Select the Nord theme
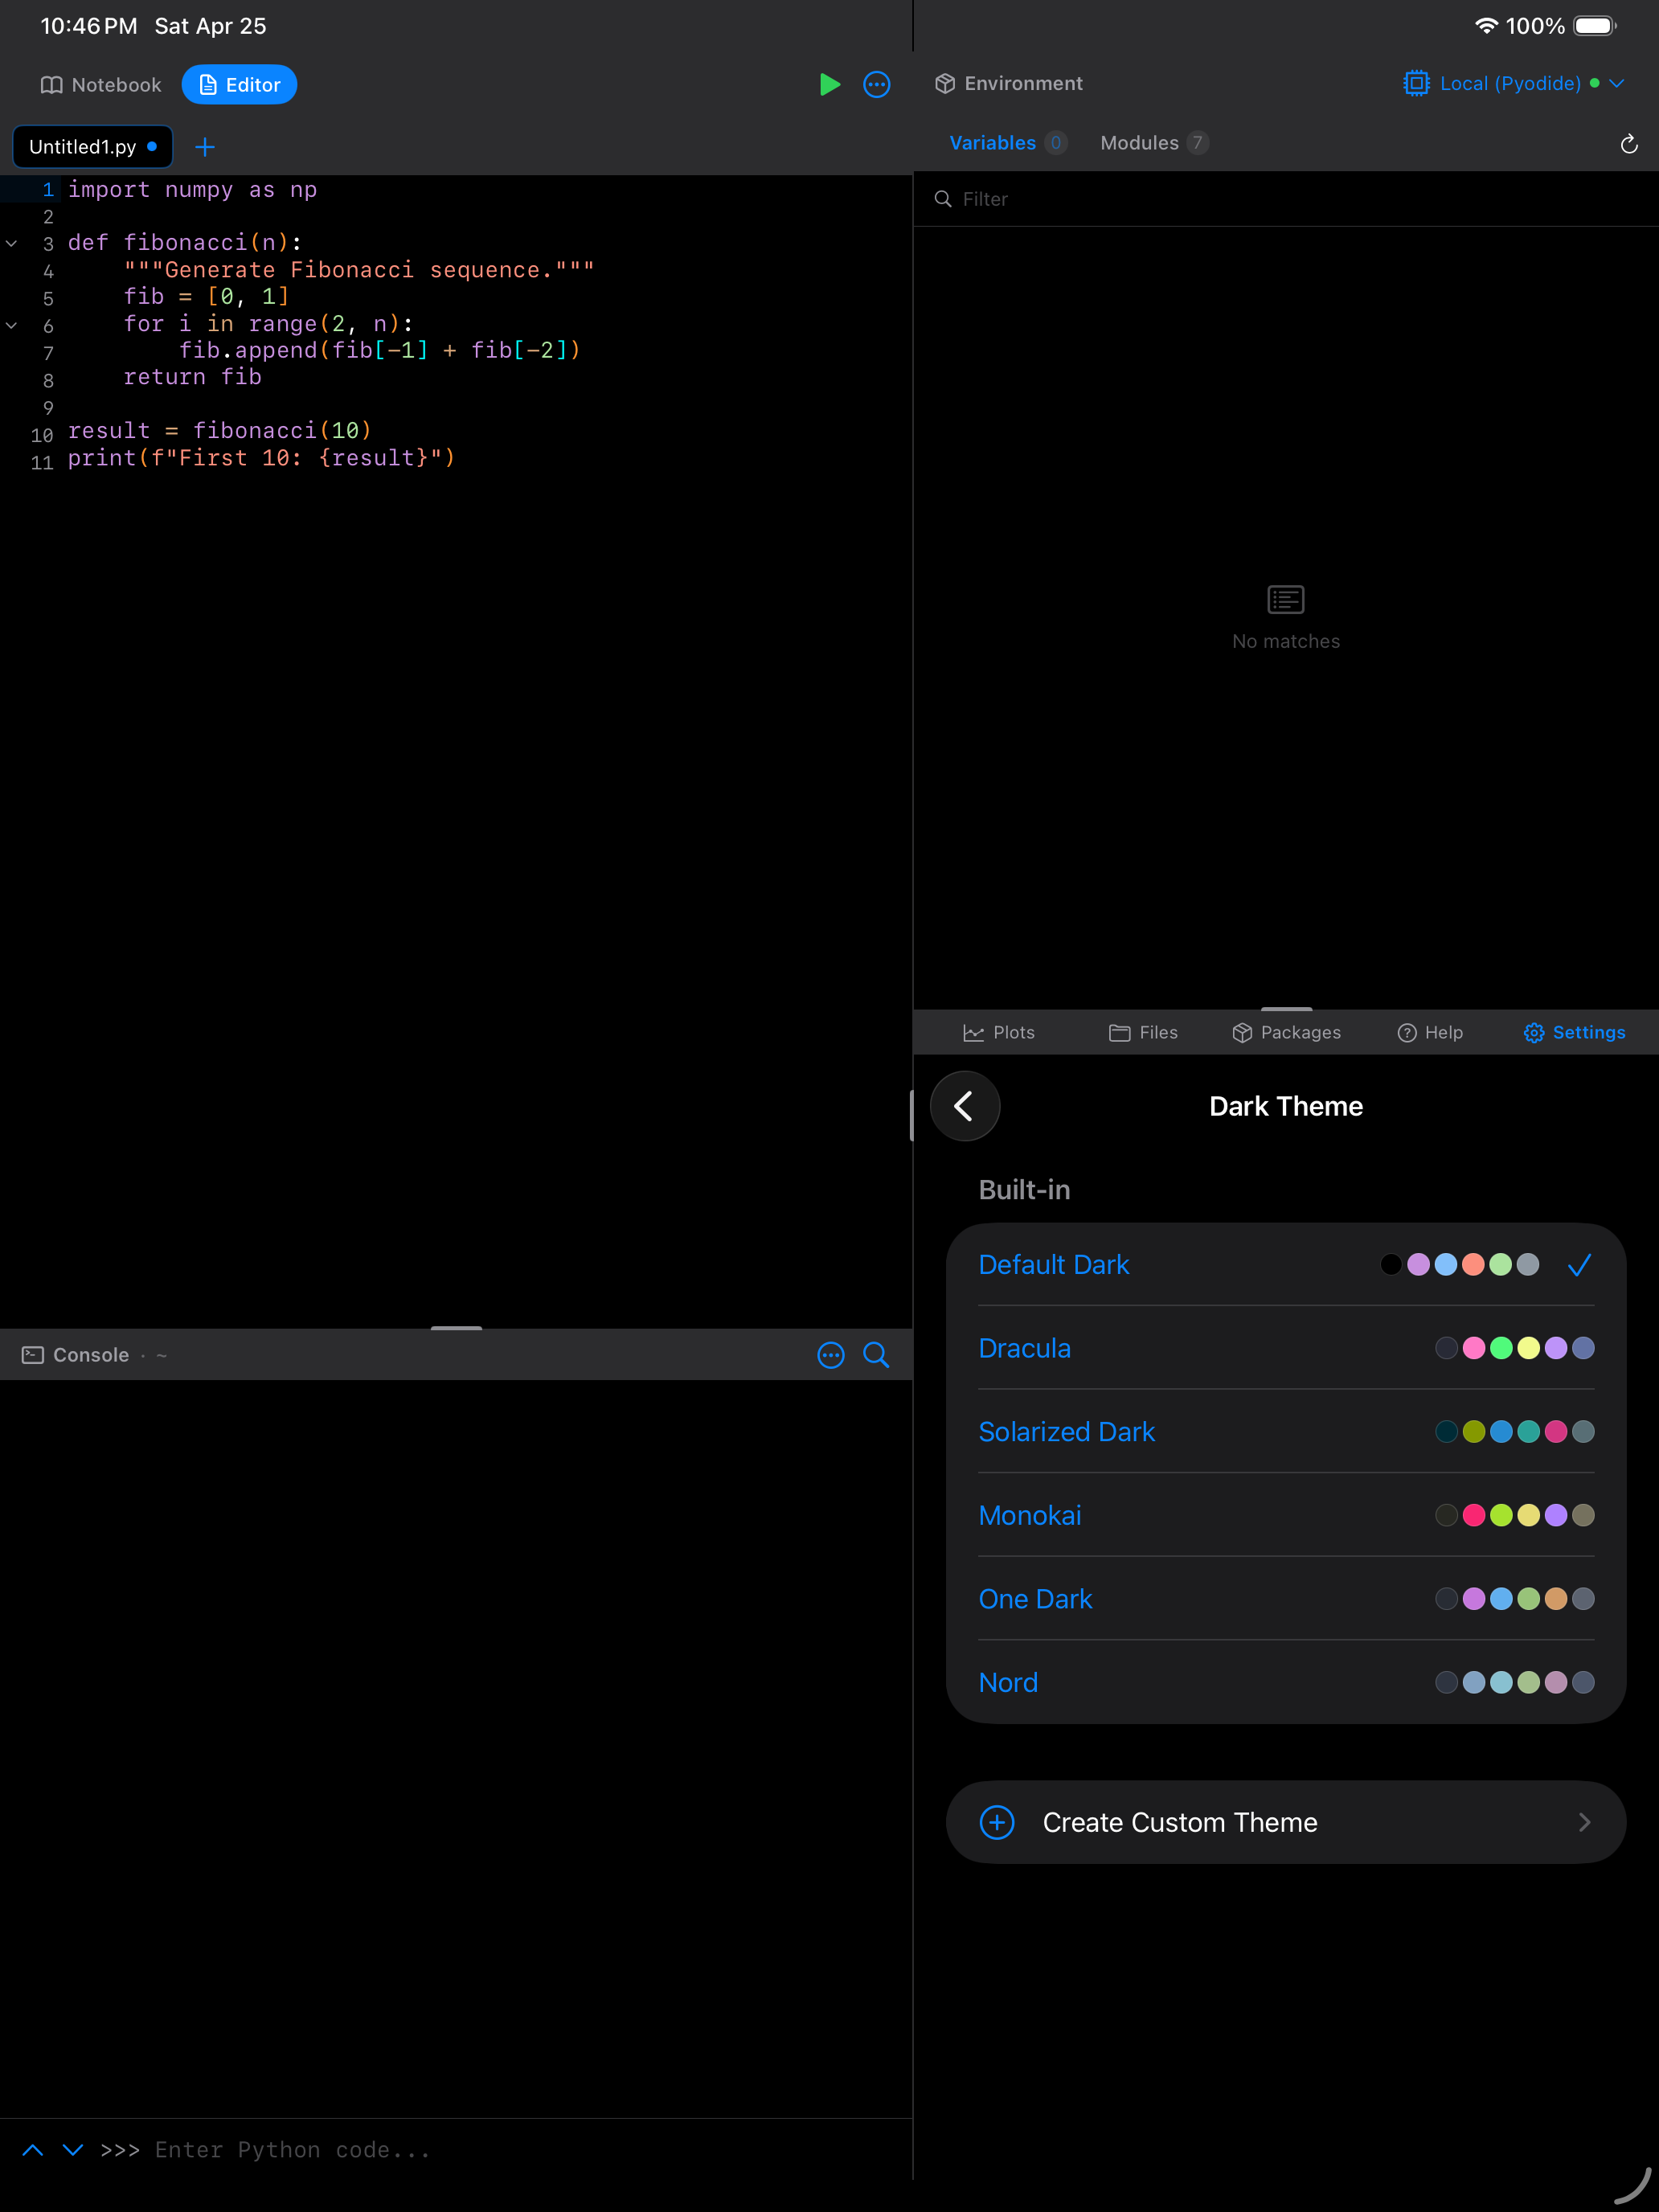The width and height of the screenshot is (1659, 2212). coord(1286,1682)
